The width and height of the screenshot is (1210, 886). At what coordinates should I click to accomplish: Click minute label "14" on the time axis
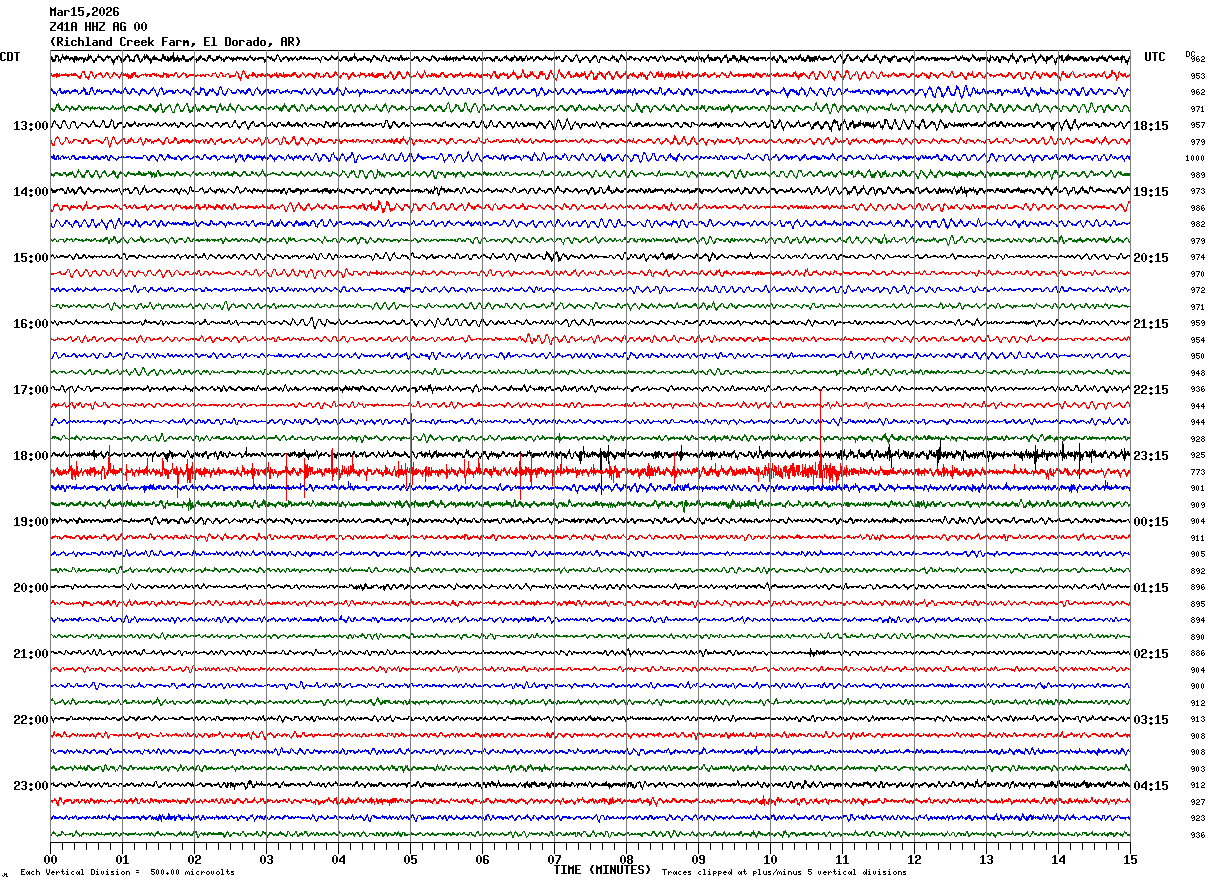(1058, 860)
